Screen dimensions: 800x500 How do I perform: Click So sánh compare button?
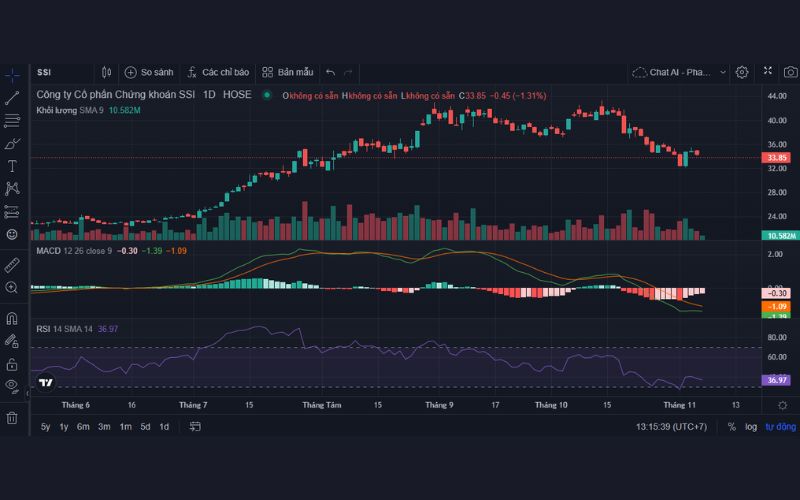click(x=149, y=72)
